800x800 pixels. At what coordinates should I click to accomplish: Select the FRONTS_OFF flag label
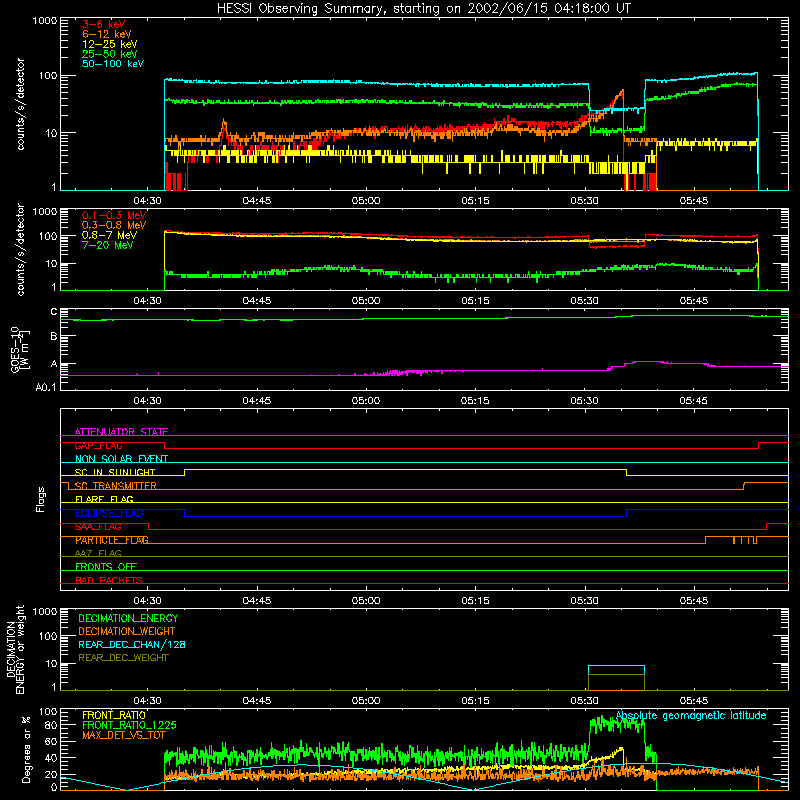click(x=106, y=567)
